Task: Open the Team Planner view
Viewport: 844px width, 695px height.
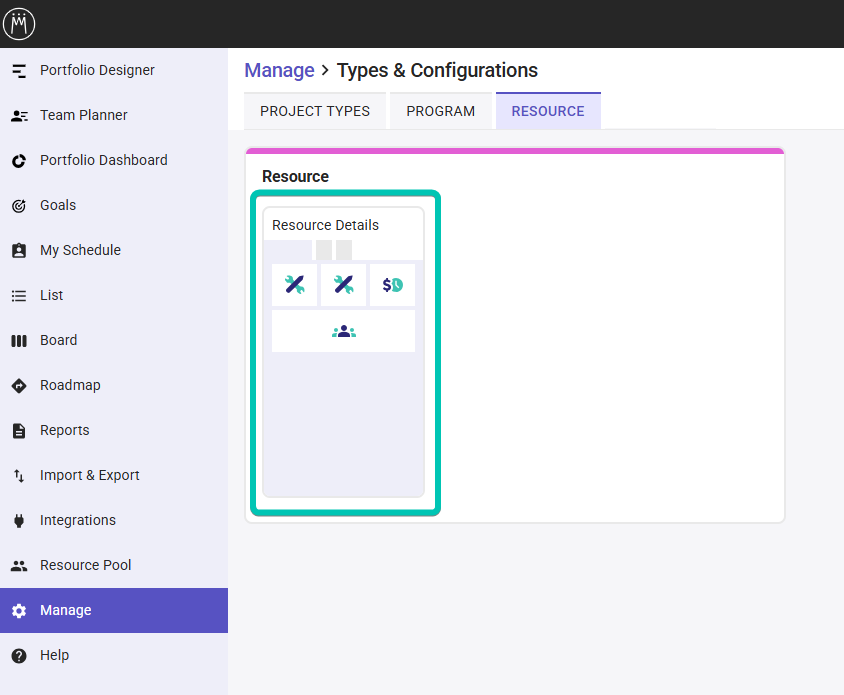Action: click(114, 115)
